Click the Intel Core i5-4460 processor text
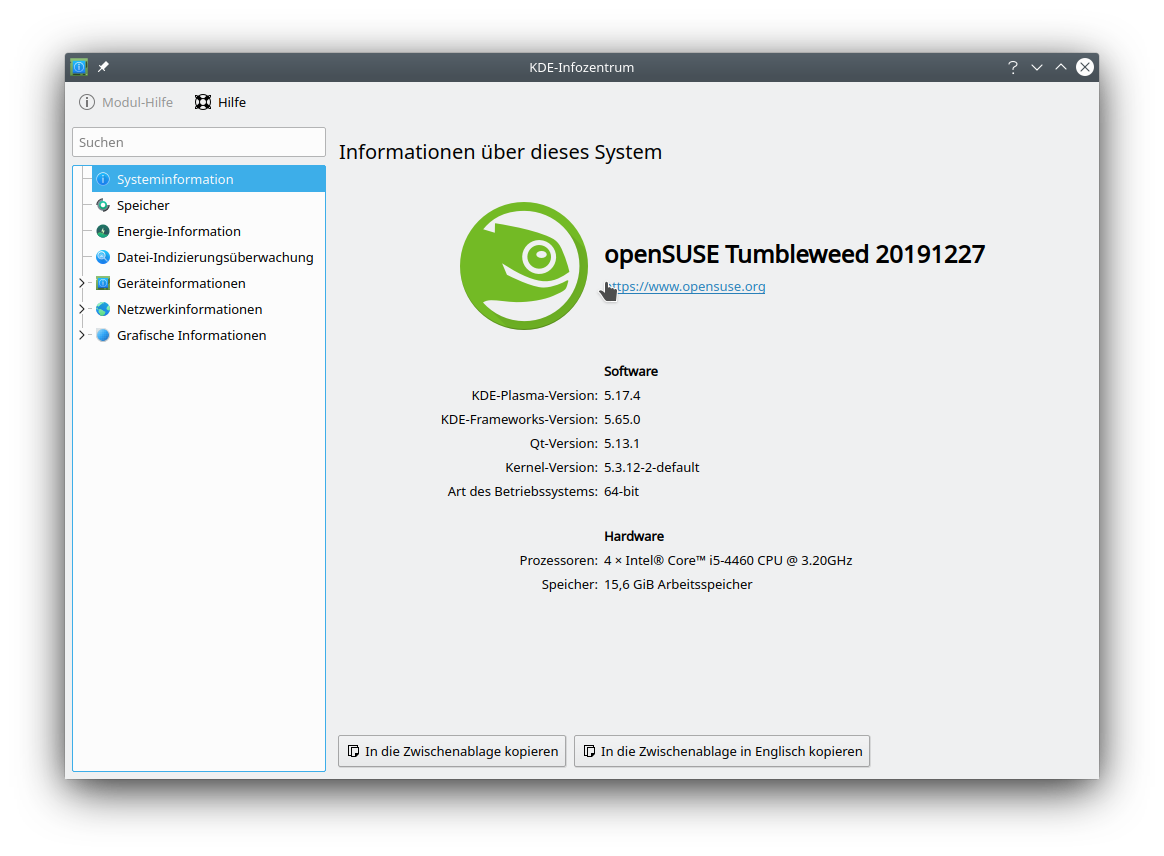The image size is (1164, 856). click(728, 560)
